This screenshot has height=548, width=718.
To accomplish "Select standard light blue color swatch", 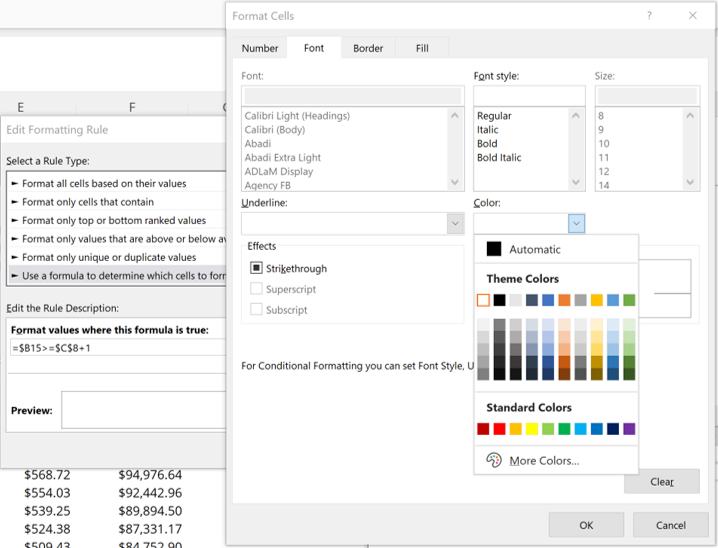I will (x=581, y=429).
